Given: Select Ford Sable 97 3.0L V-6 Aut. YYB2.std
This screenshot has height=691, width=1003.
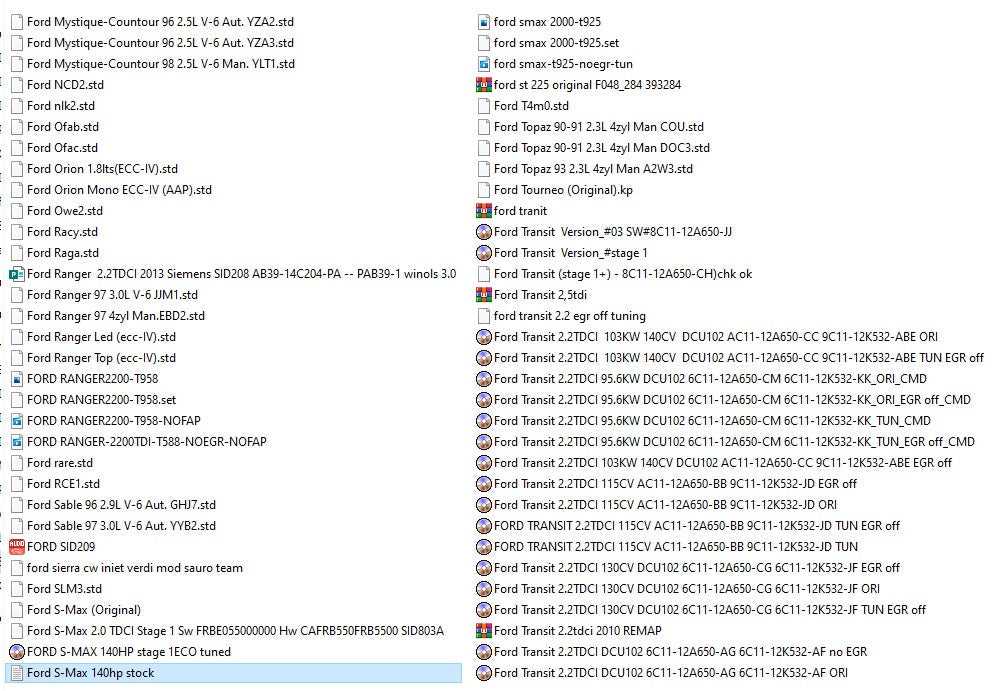Looking at the screenshot, I should pos(121,526).
